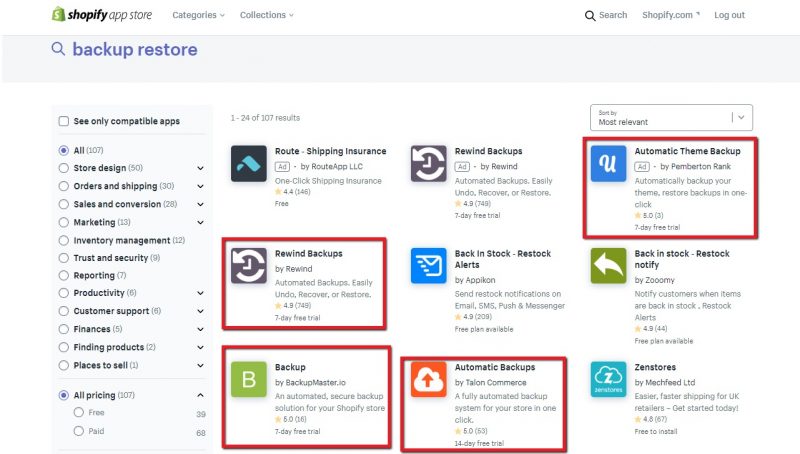Screen dimensions: 800x454
Task: Select the All (107) category radio
Action: [x=64, y=150]
